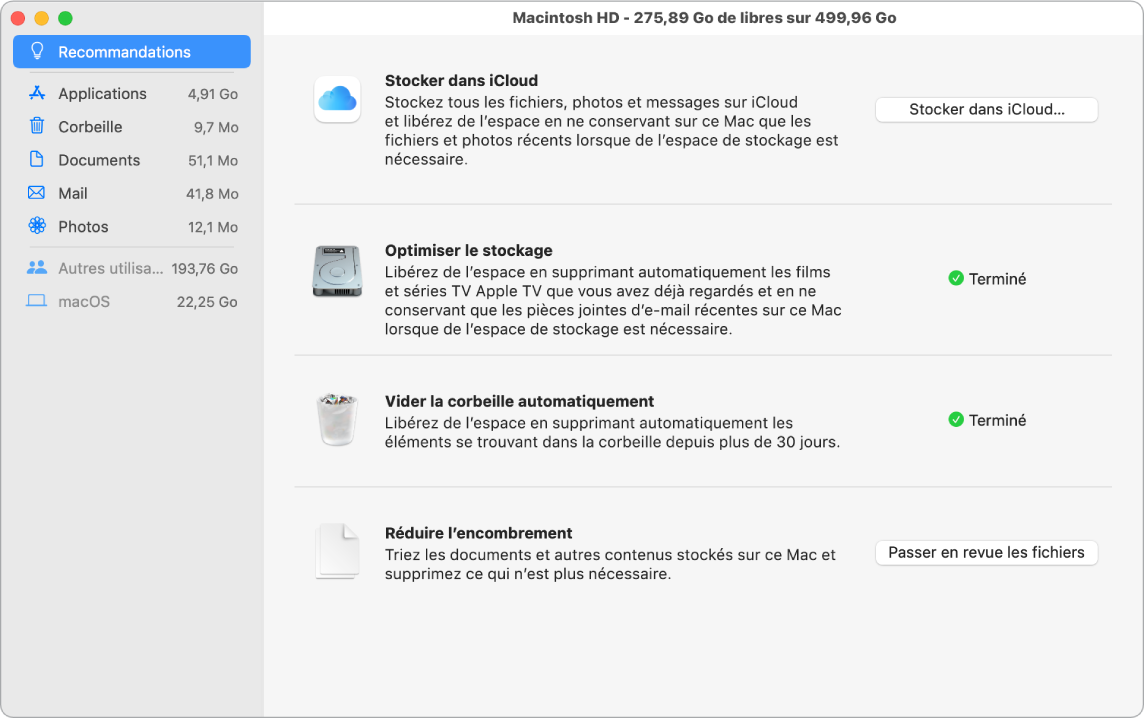
Task: Click the full trash can icon
Action: [x=337, y=419]
